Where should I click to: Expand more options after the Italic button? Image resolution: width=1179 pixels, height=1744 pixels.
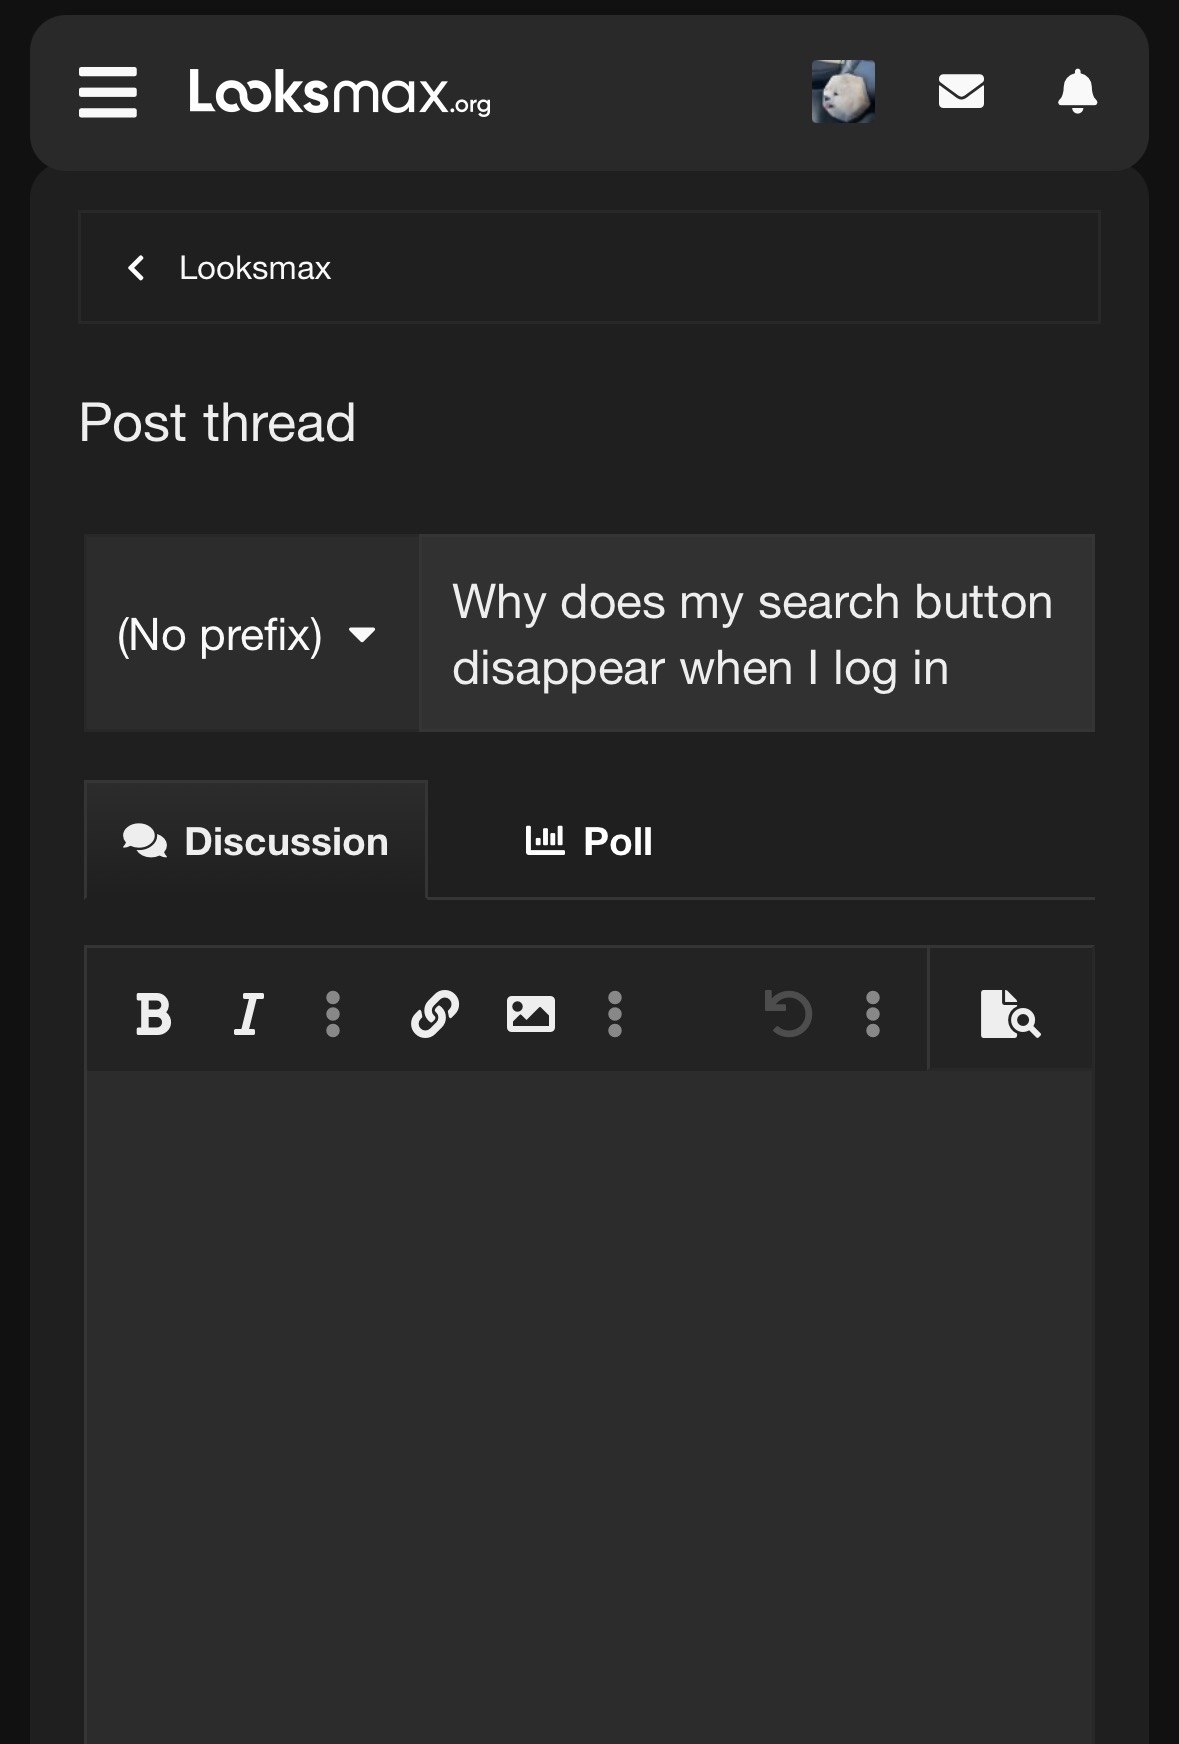pos(333,1014)
